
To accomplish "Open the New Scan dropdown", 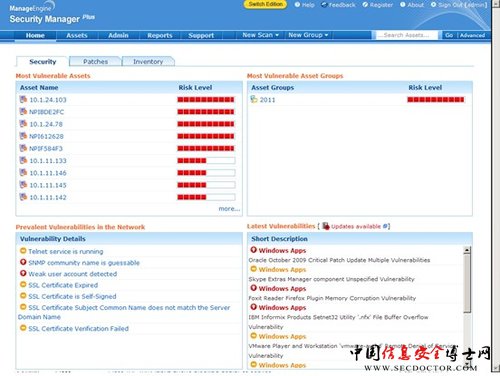I will tap(260, 35).
